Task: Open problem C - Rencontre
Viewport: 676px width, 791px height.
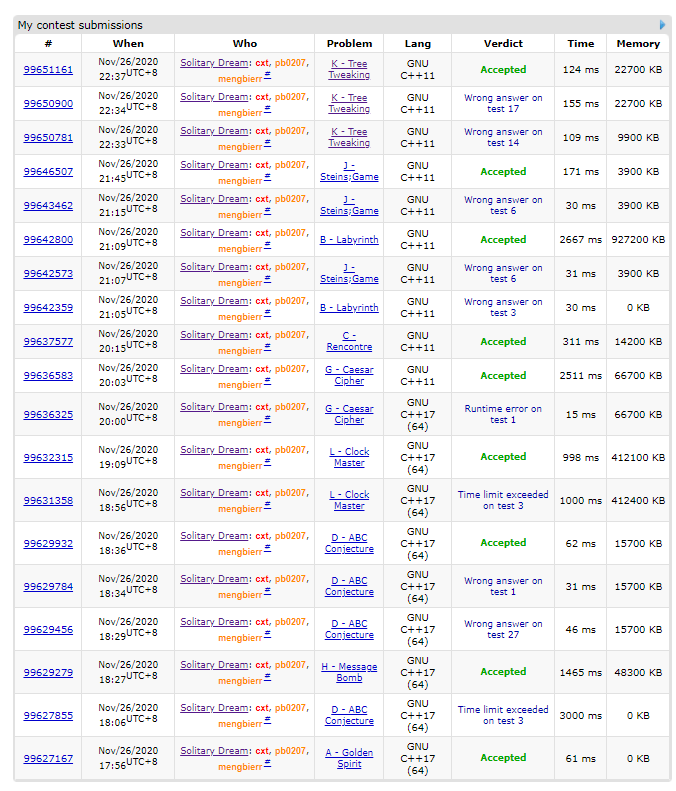Action: [349, 341]
